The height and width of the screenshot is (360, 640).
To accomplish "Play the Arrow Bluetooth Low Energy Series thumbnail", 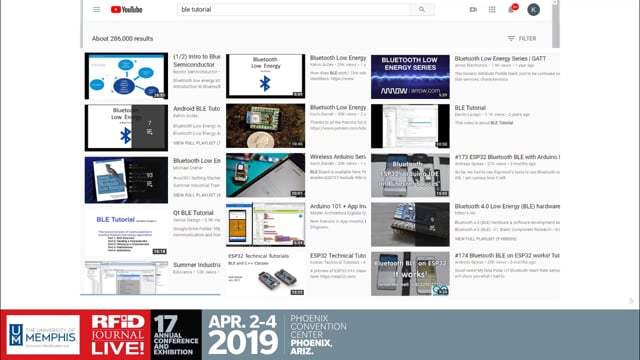I will coord(410,77).
